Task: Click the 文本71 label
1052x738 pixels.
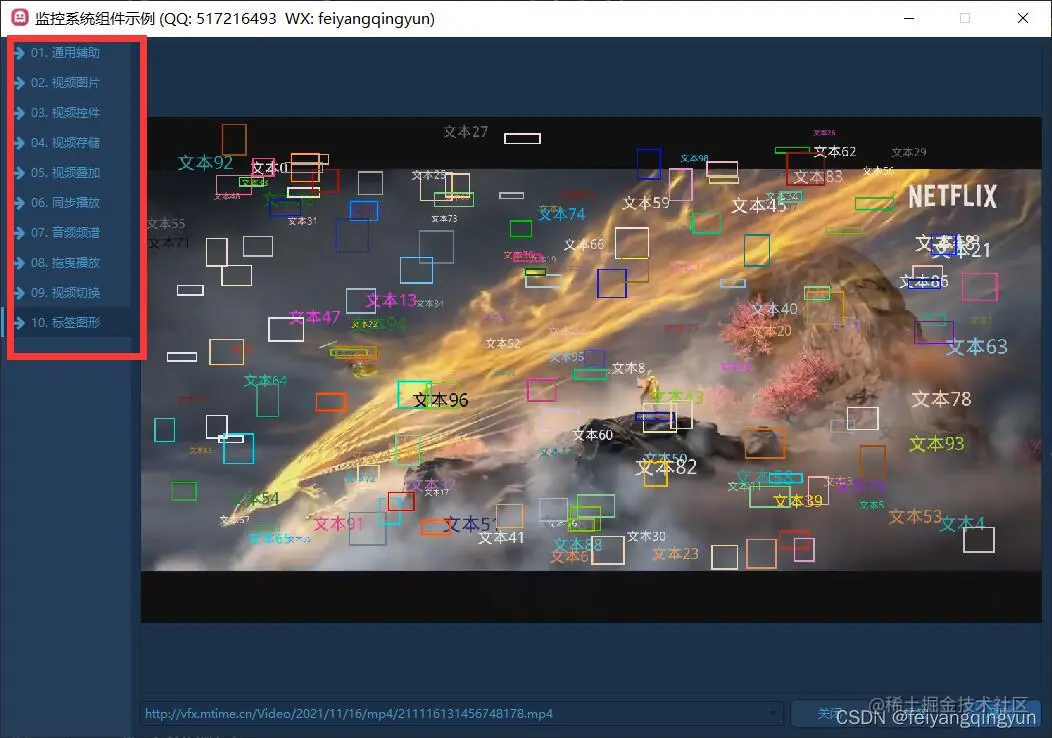Action: pos(168,242)
